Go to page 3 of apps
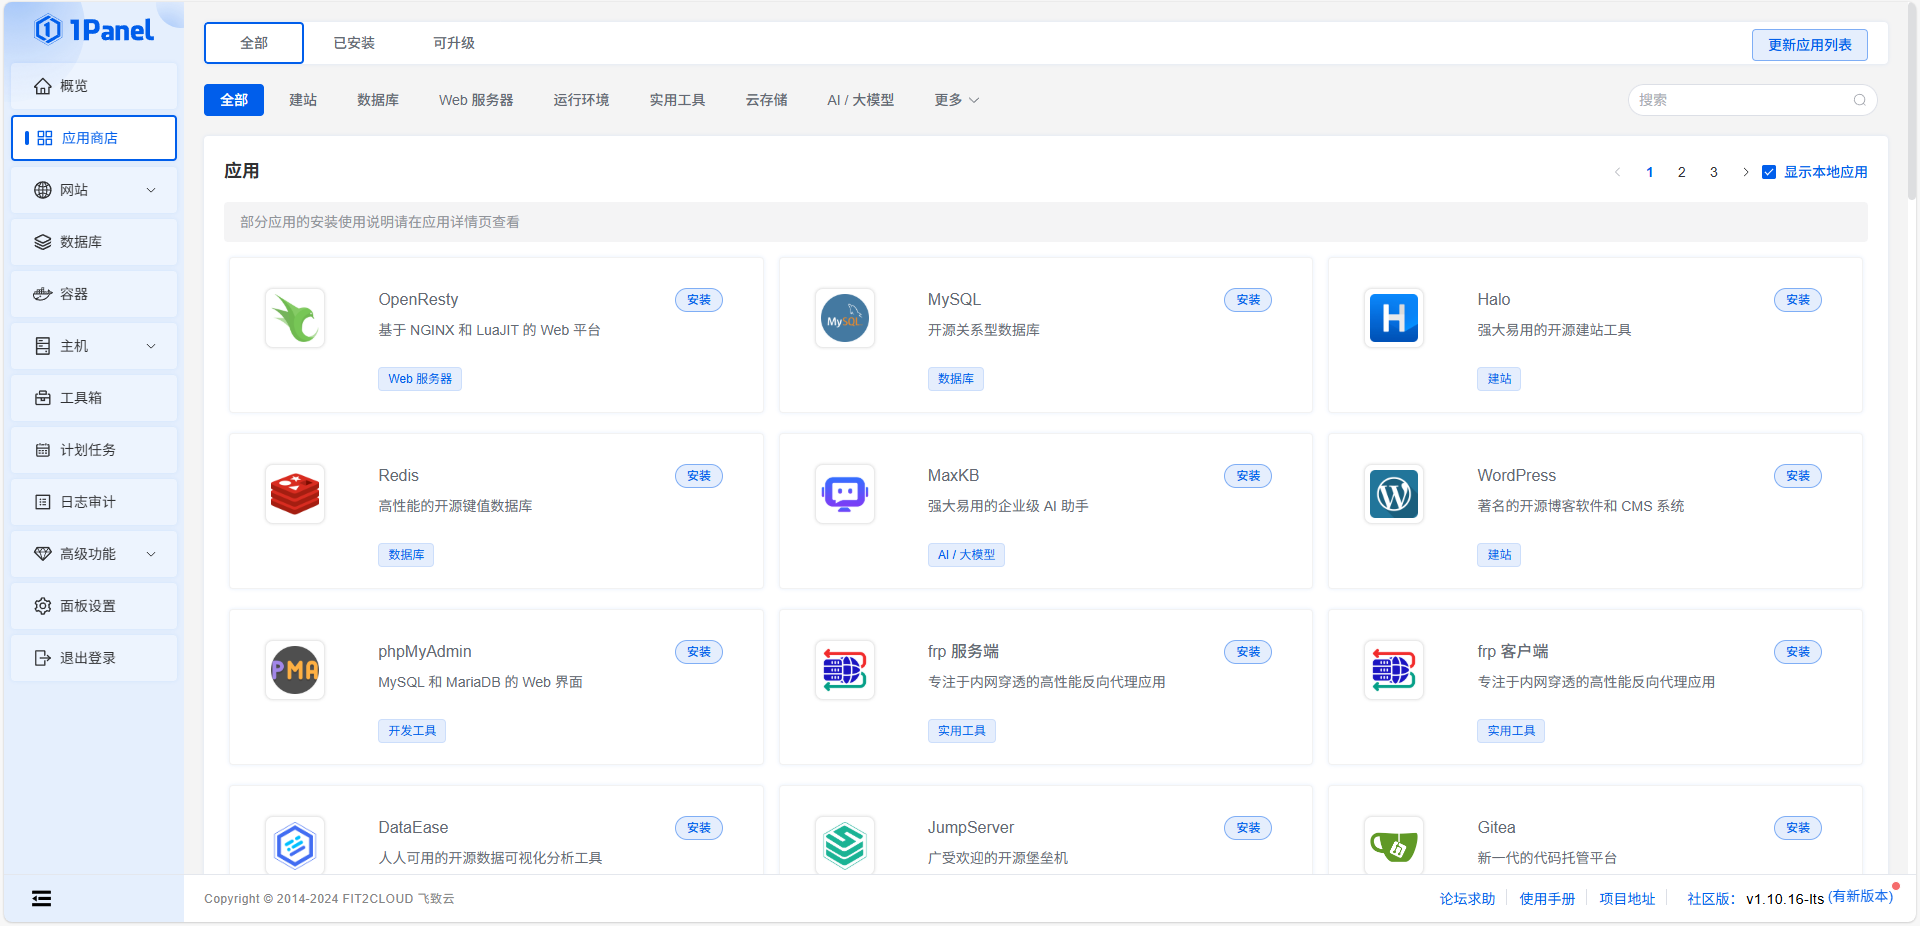This screenshot has width=1920, height=926. [1714, 172]
